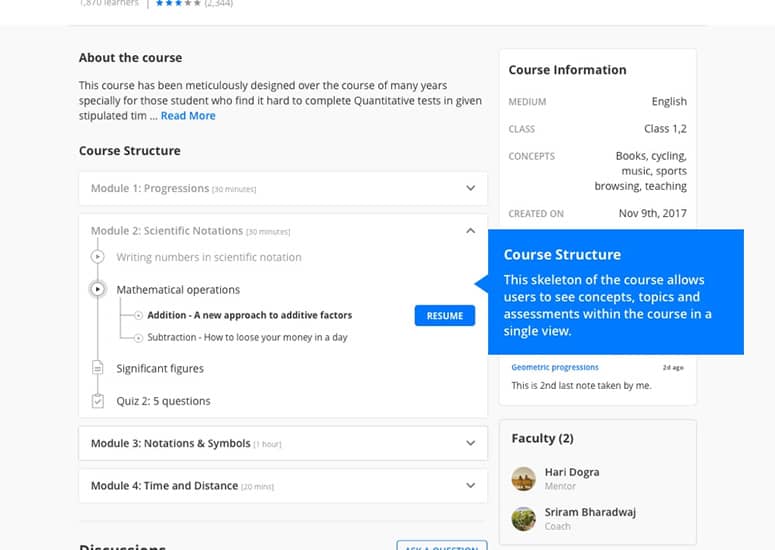Click play icon beside Mathematical operations
The width and height of the screenshot is (775, 550).
pyautogui.click(x=98, y=290)
